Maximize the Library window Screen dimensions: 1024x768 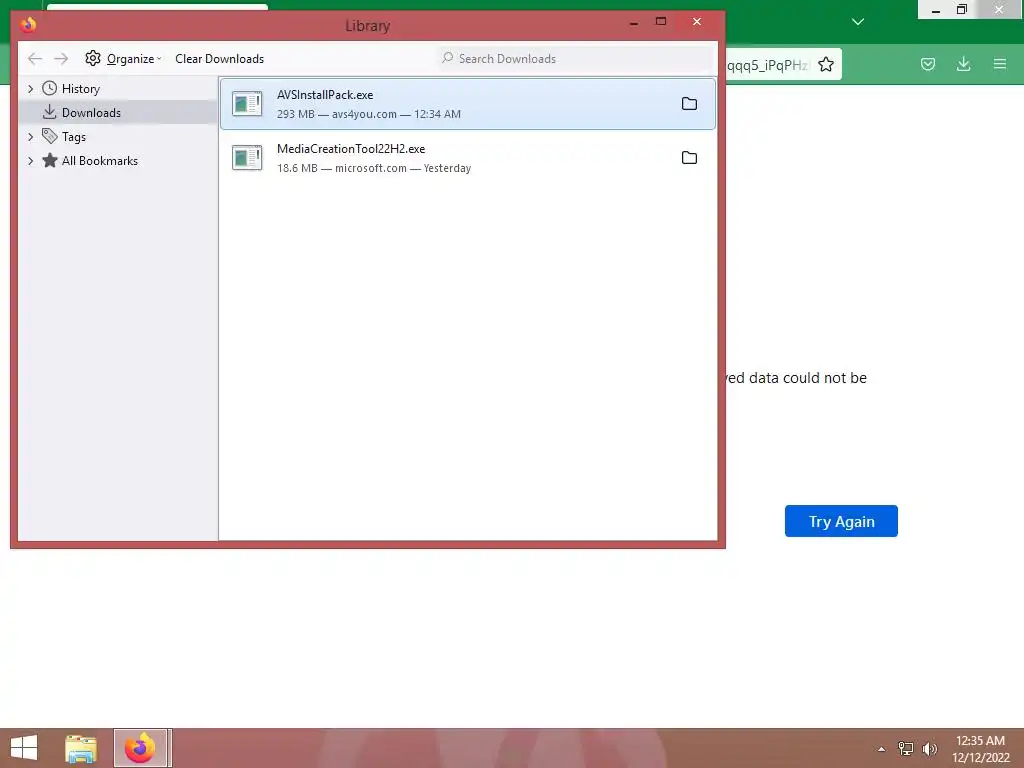click(x=661, y=22)
